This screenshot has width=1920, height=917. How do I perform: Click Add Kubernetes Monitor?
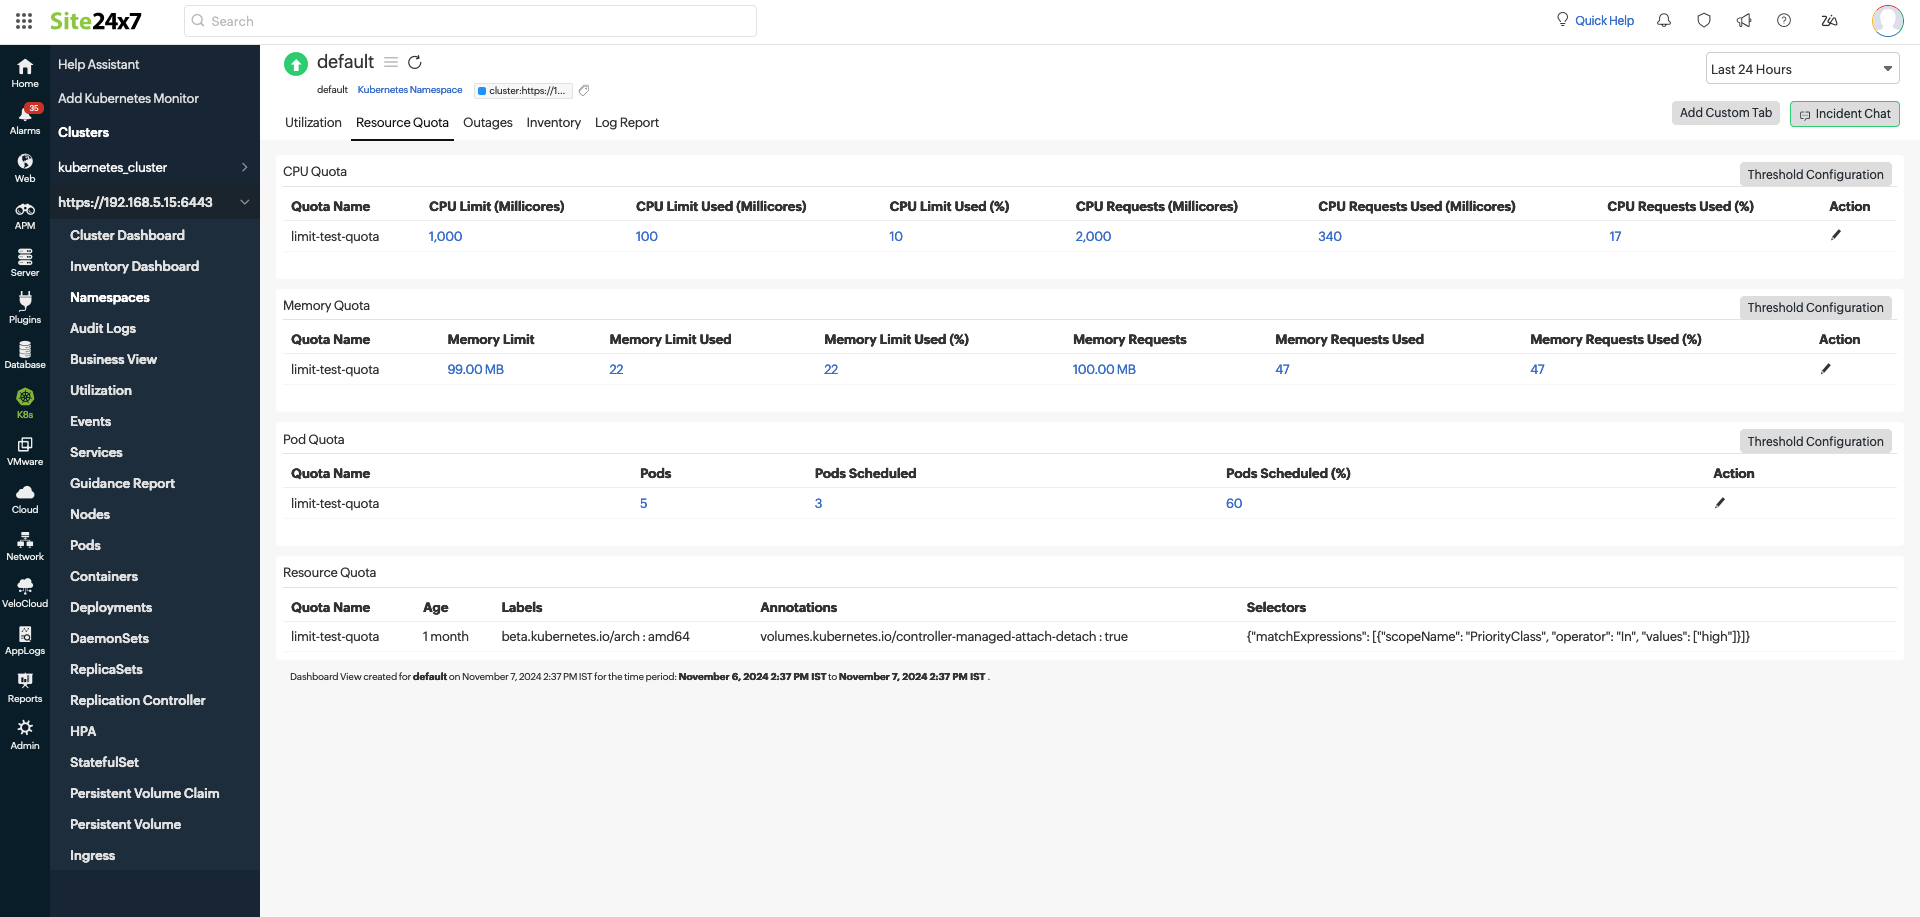coord(128,98)
